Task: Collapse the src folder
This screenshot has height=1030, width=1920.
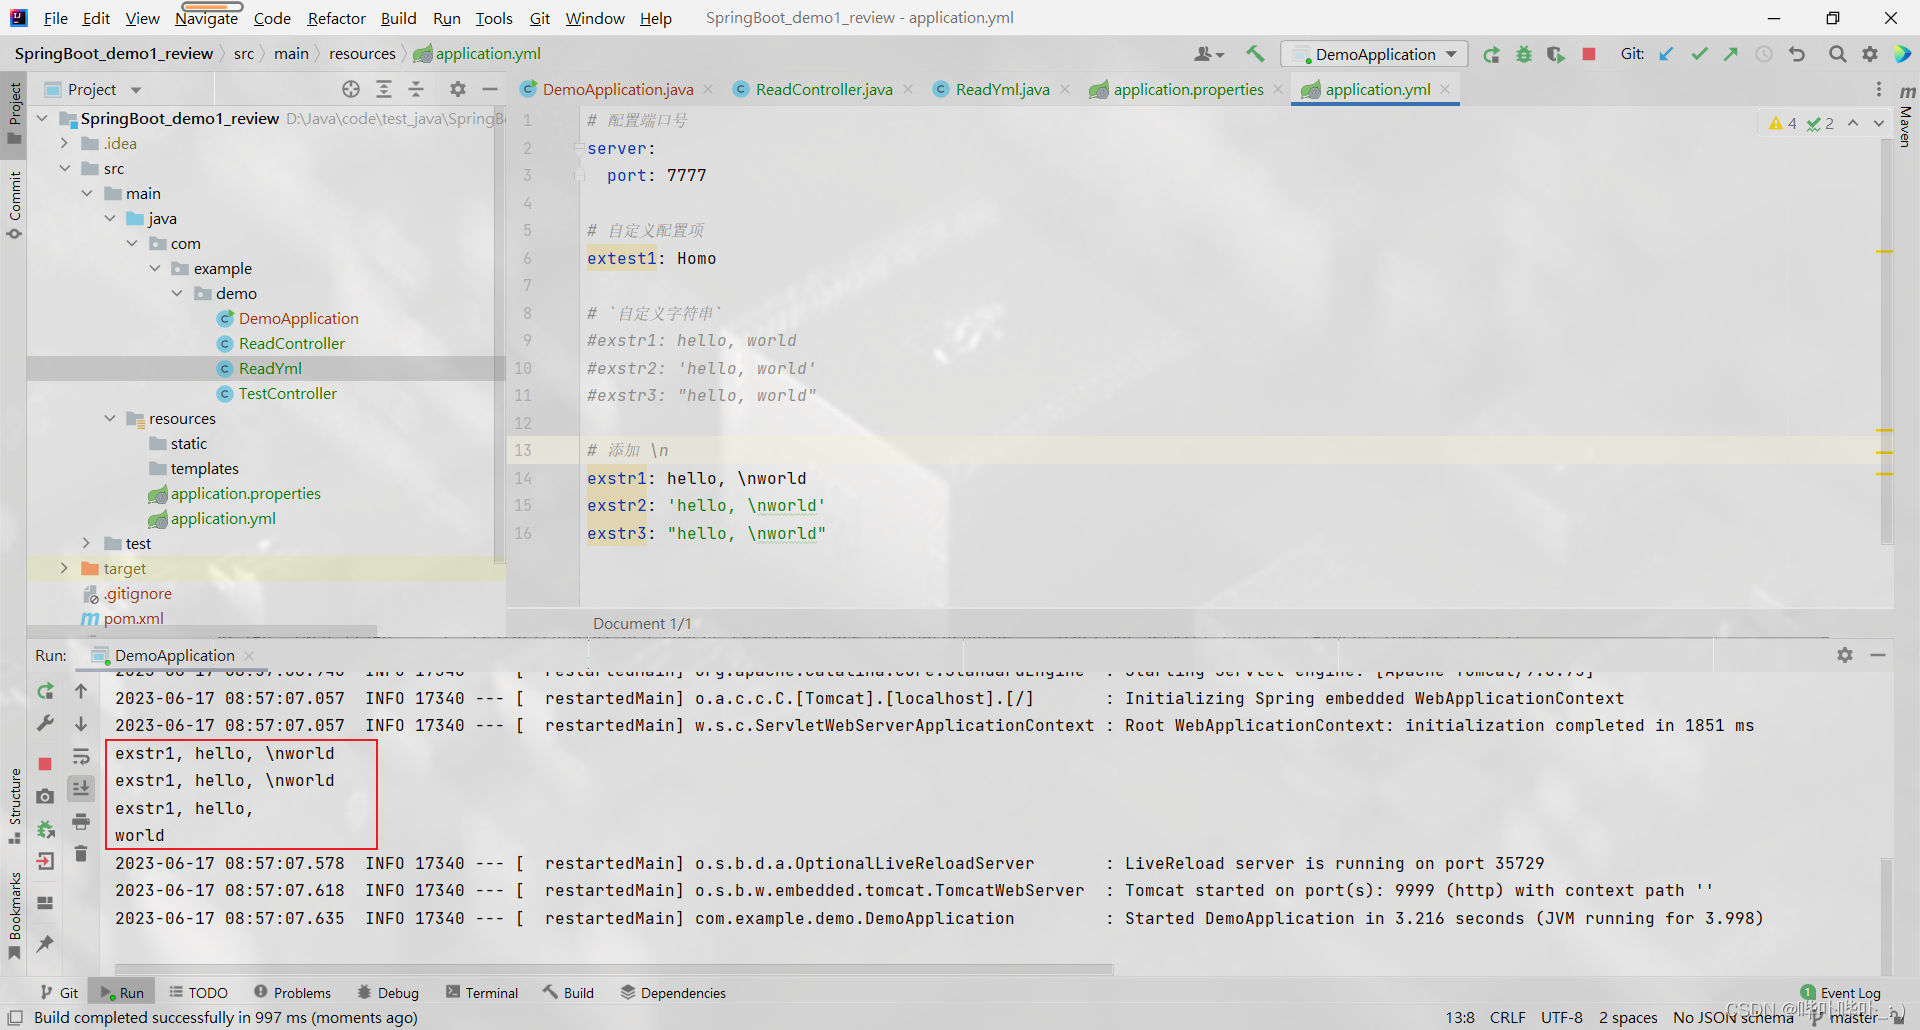Action: tap(64, 168)
